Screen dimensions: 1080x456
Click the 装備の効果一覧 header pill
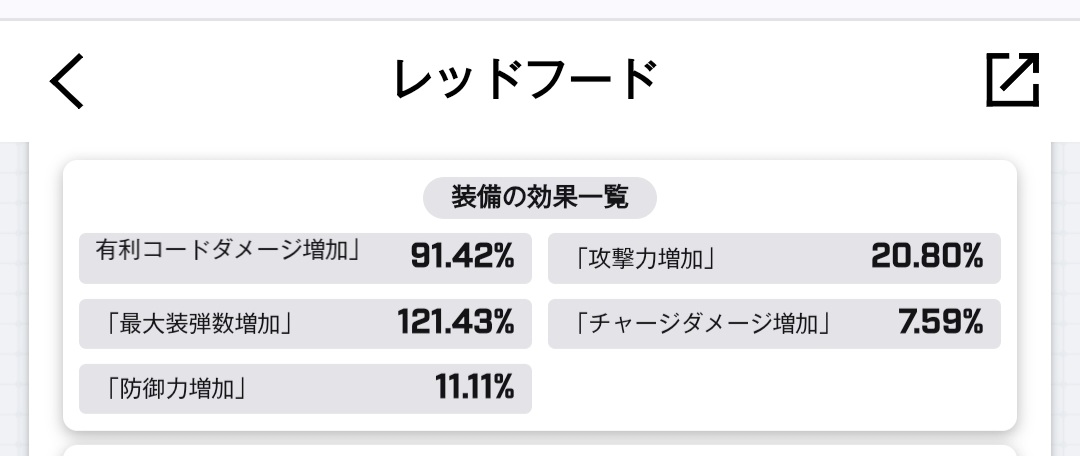point(539,198)
